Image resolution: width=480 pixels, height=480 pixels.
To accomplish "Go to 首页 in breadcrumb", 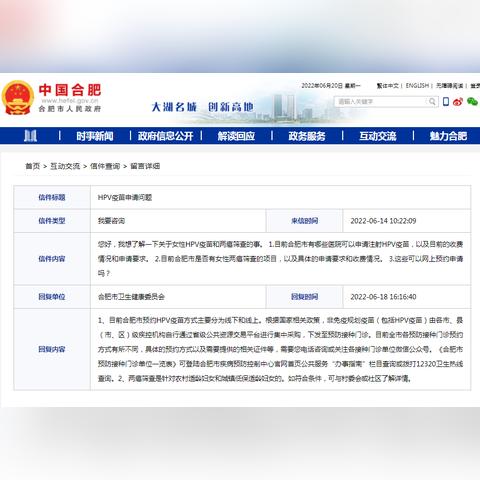I will 33,166.
